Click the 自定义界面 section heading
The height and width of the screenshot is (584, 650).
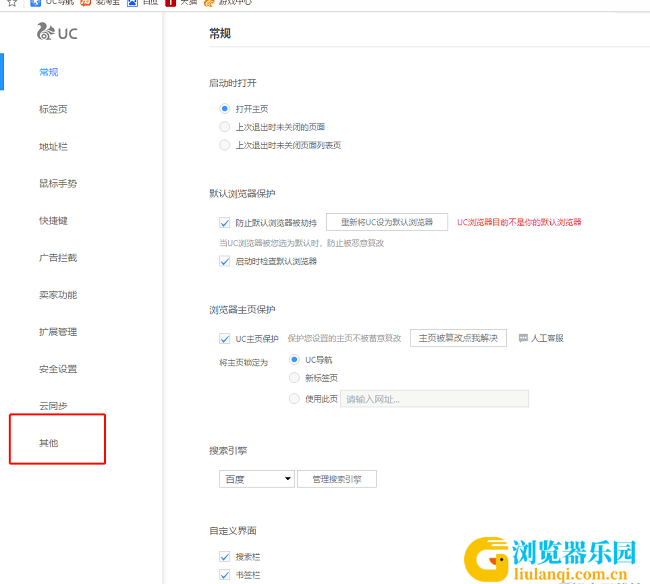pyautogui.click(x=233, y=531)
